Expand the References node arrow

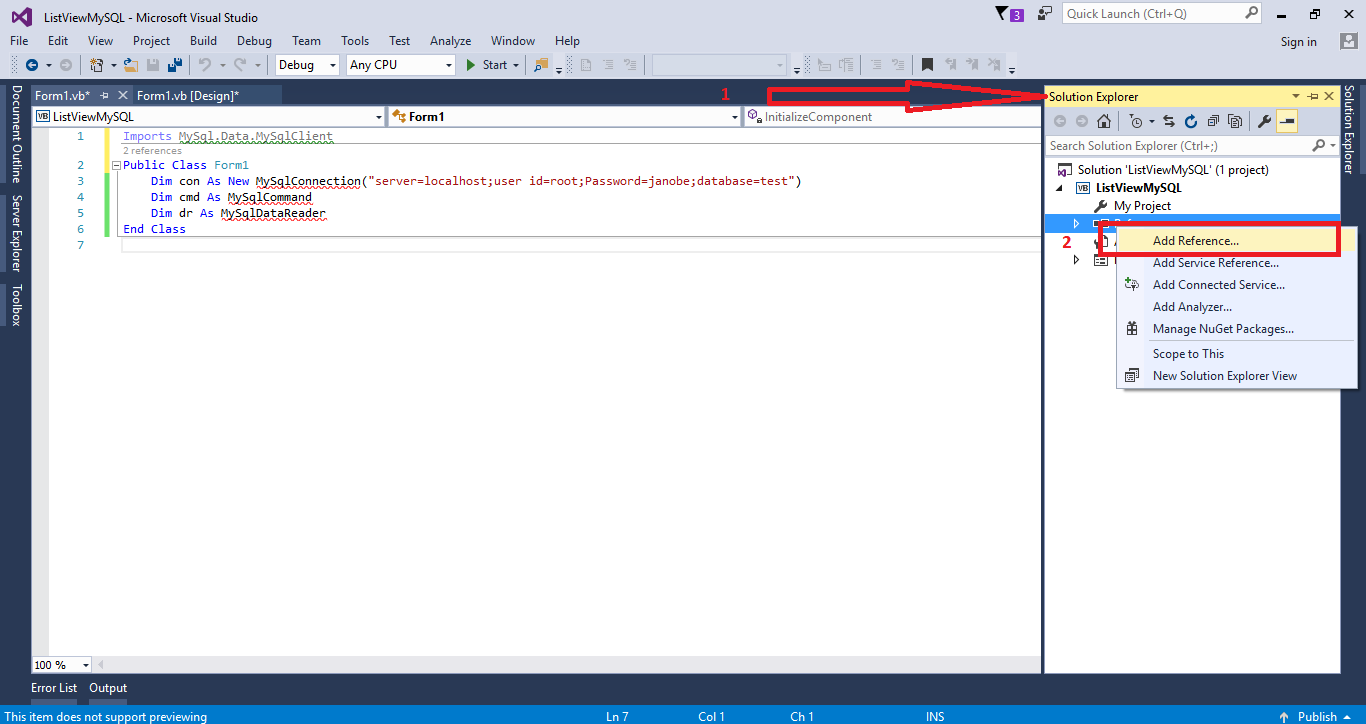[x=1077, y=223]
